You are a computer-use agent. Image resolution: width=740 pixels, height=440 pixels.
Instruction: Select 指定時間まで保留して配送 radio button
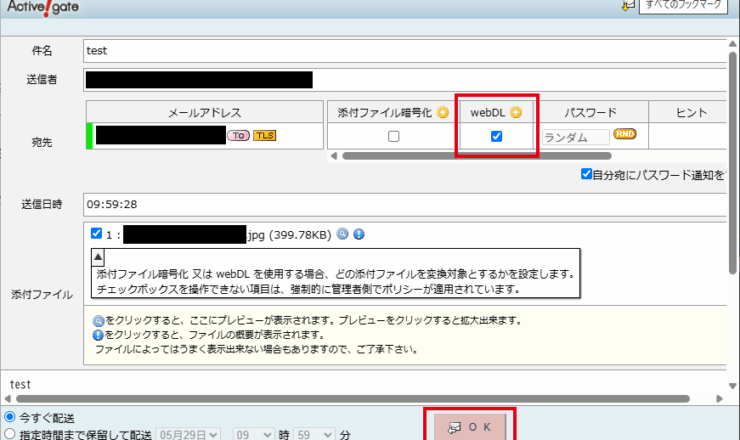[10, 433]
